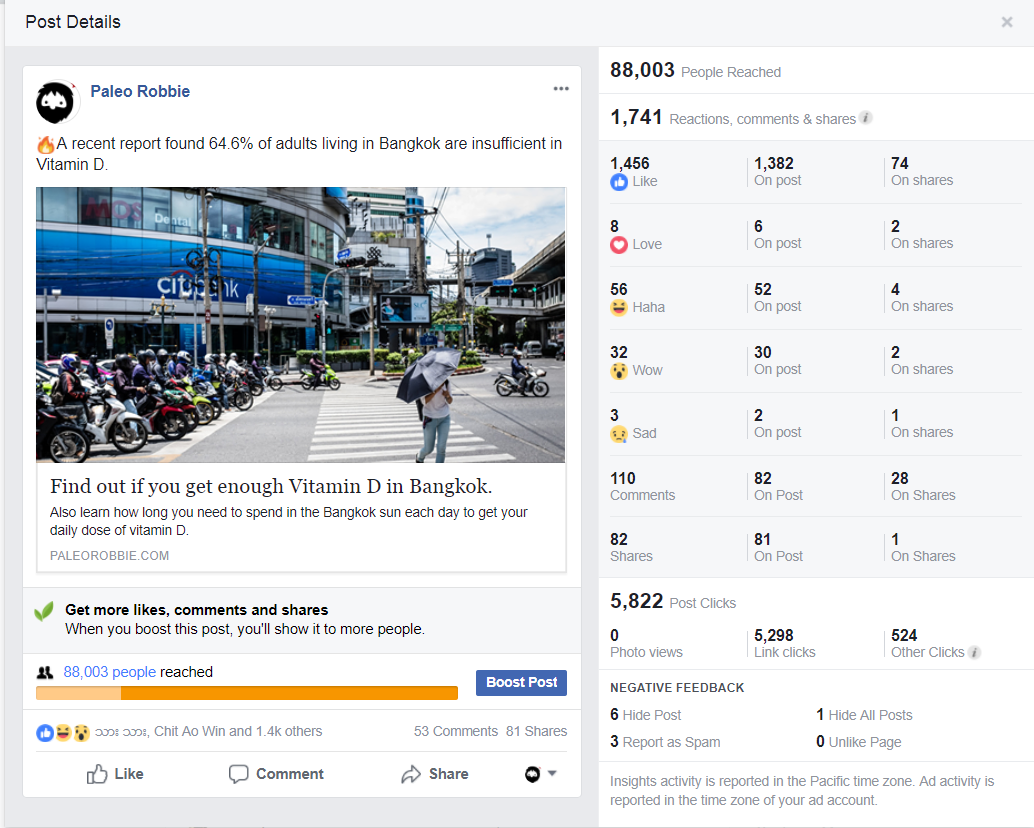
Task: Expand the post-as identity dropdown arrow
Action: [552, 774]
